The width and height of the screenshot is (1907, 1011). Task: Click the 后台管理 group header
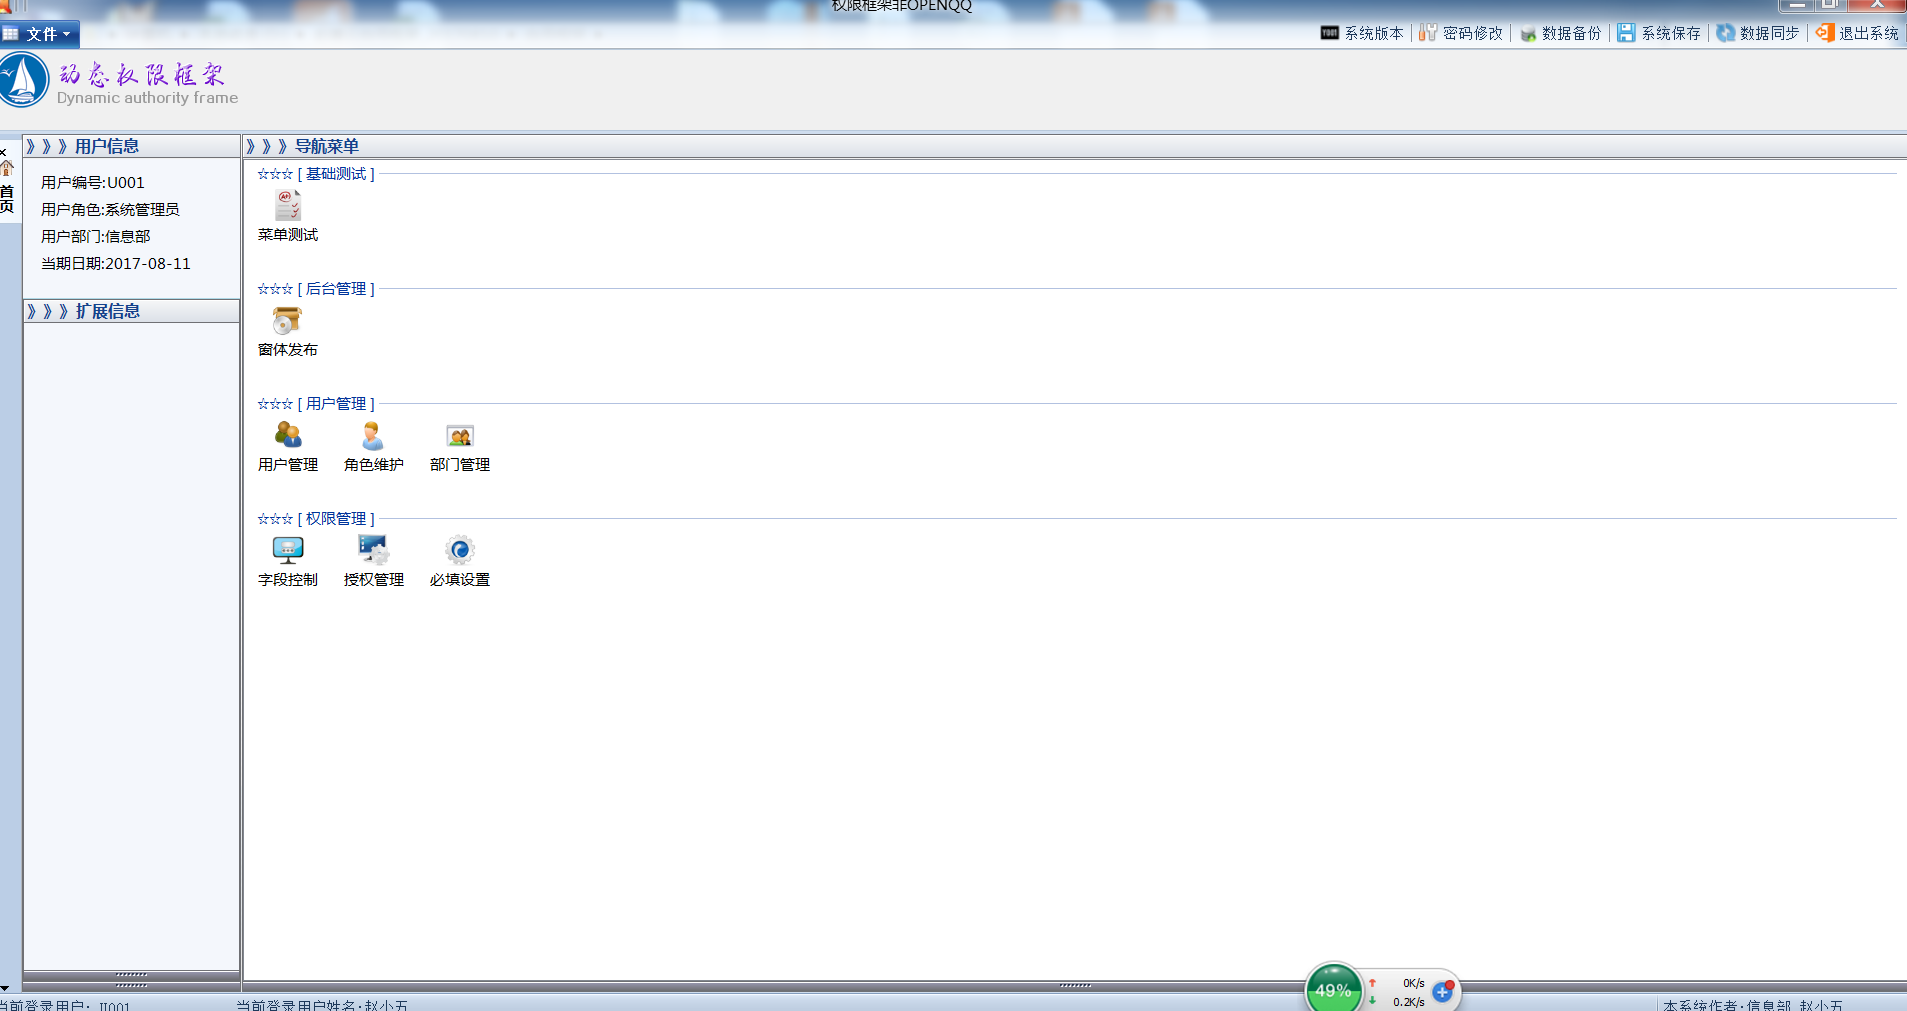tap(336, 289)
